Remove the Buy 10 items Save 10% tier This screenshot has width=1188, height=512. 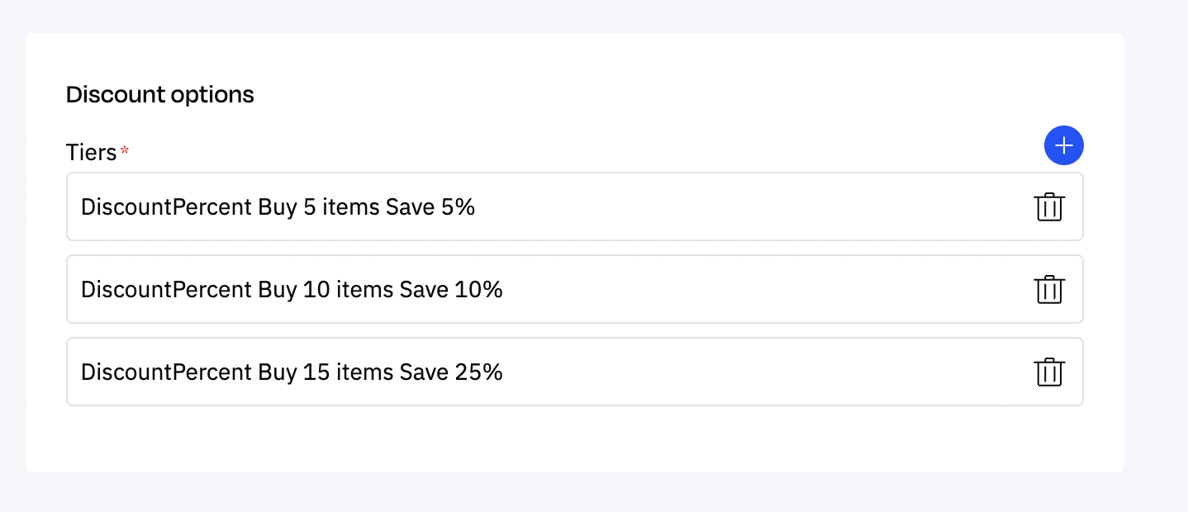click(x=1048, y=290)
